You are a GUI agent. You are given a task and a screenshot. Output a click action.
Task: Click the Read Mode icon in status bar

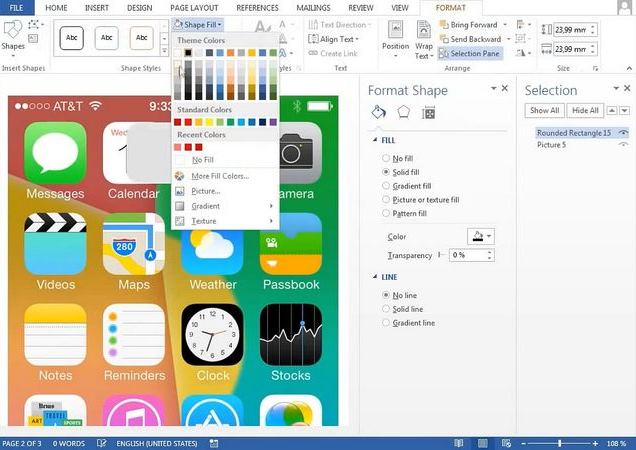459,443
